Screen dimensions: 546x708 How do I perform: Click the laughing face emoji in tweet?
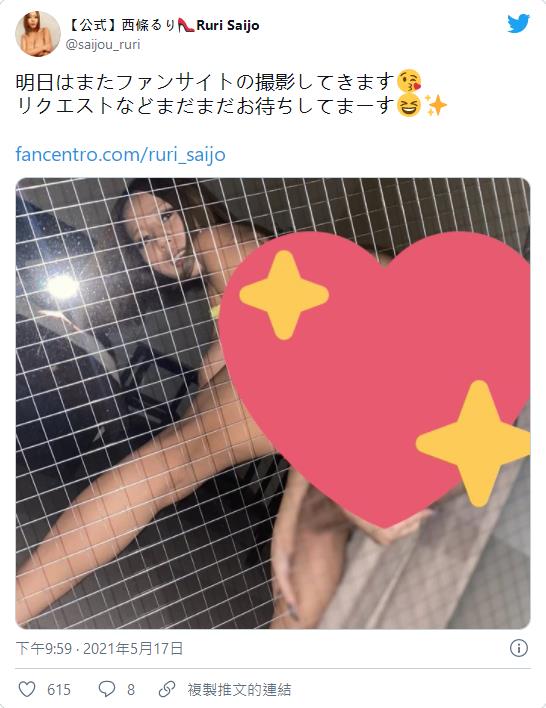point(409,106)
